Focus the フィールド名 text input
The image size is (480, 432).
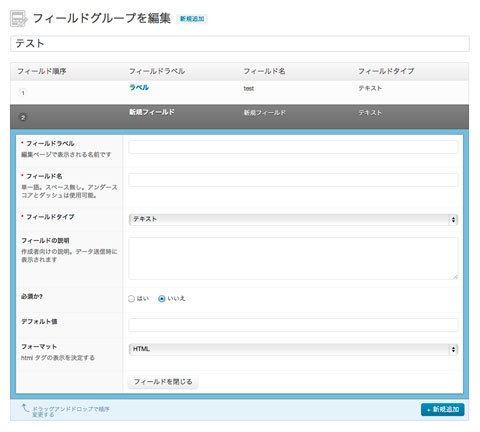tap(293, 180)
